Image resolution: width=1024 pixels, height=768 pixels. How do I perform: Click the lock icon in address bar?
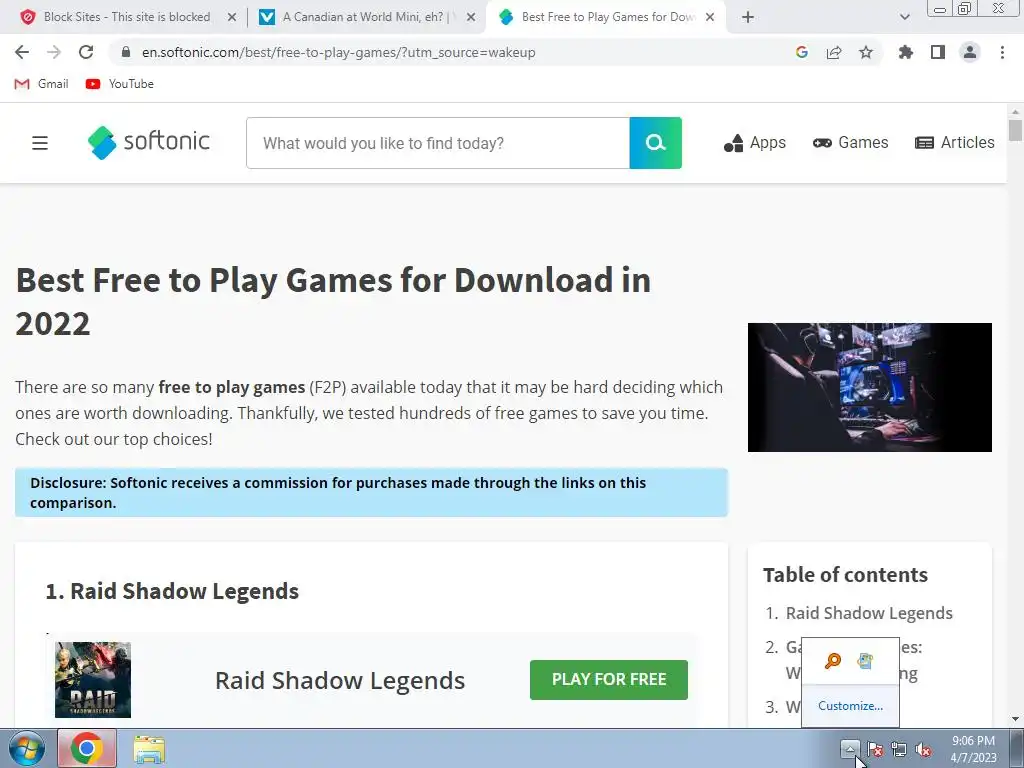click(x=126, y=52)
